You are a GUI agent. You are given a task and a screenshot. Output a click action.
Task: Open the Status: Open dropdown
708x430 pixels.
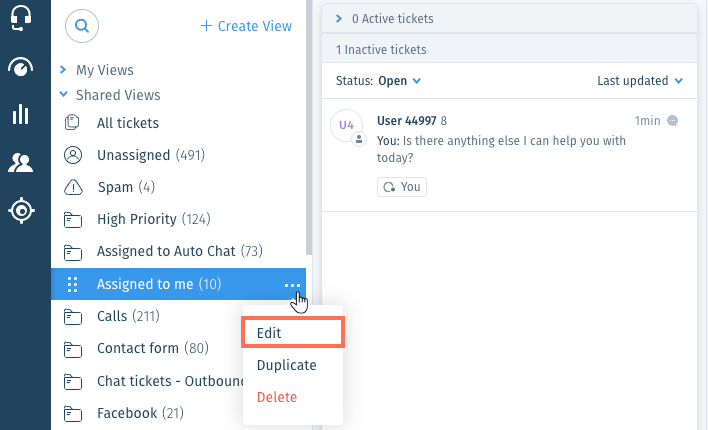pos(378,81)
